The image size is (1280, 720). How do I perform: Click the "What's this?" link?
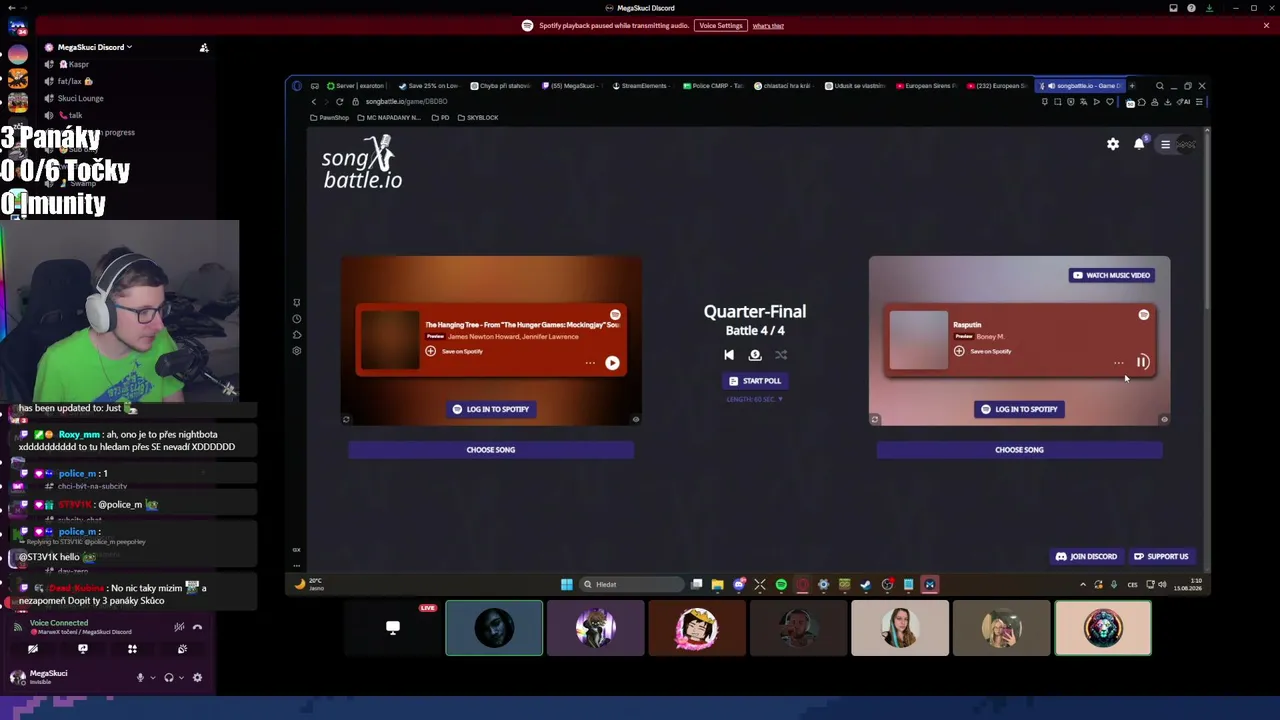point(768,26)
